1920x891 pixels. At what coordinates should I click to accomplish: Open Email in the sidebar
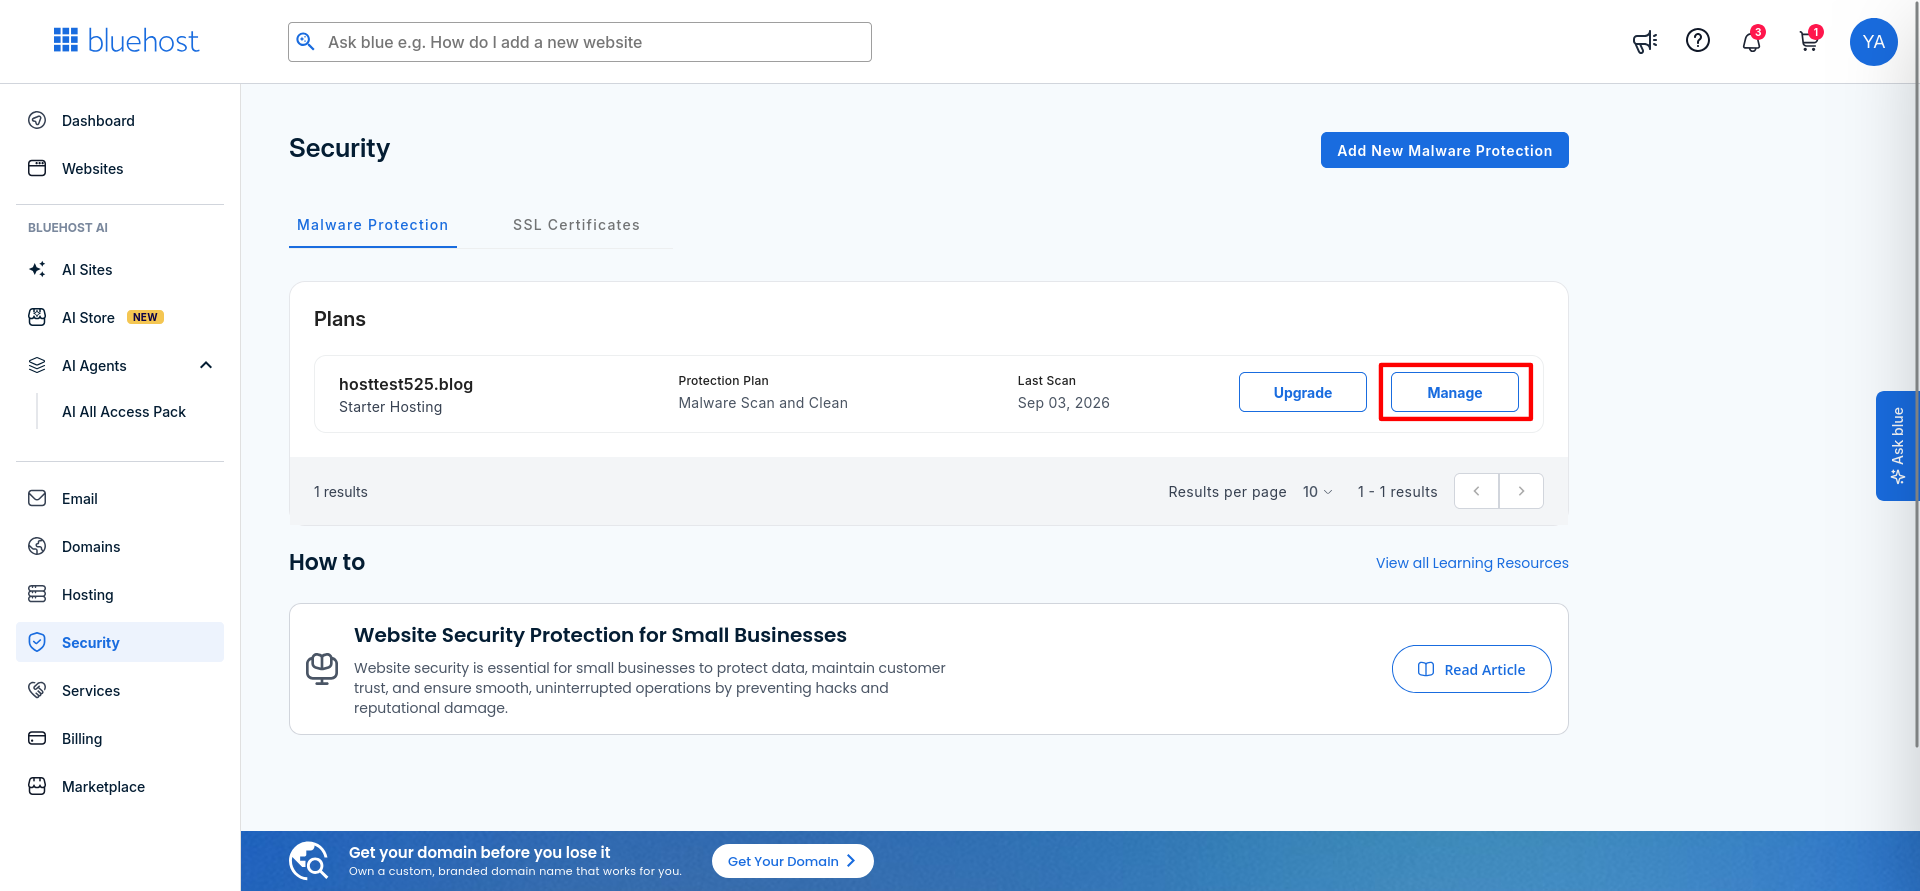[120, 498]
